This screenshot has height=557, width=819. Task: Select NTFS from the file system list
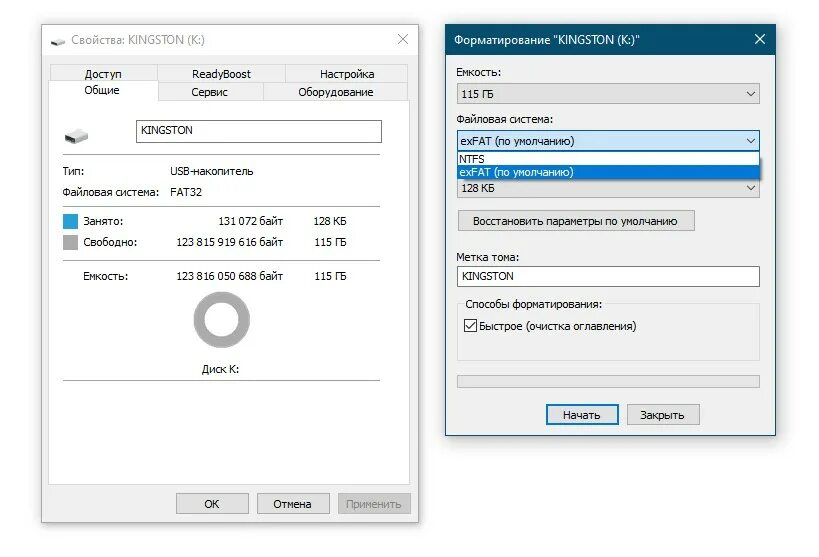[608, 159]
